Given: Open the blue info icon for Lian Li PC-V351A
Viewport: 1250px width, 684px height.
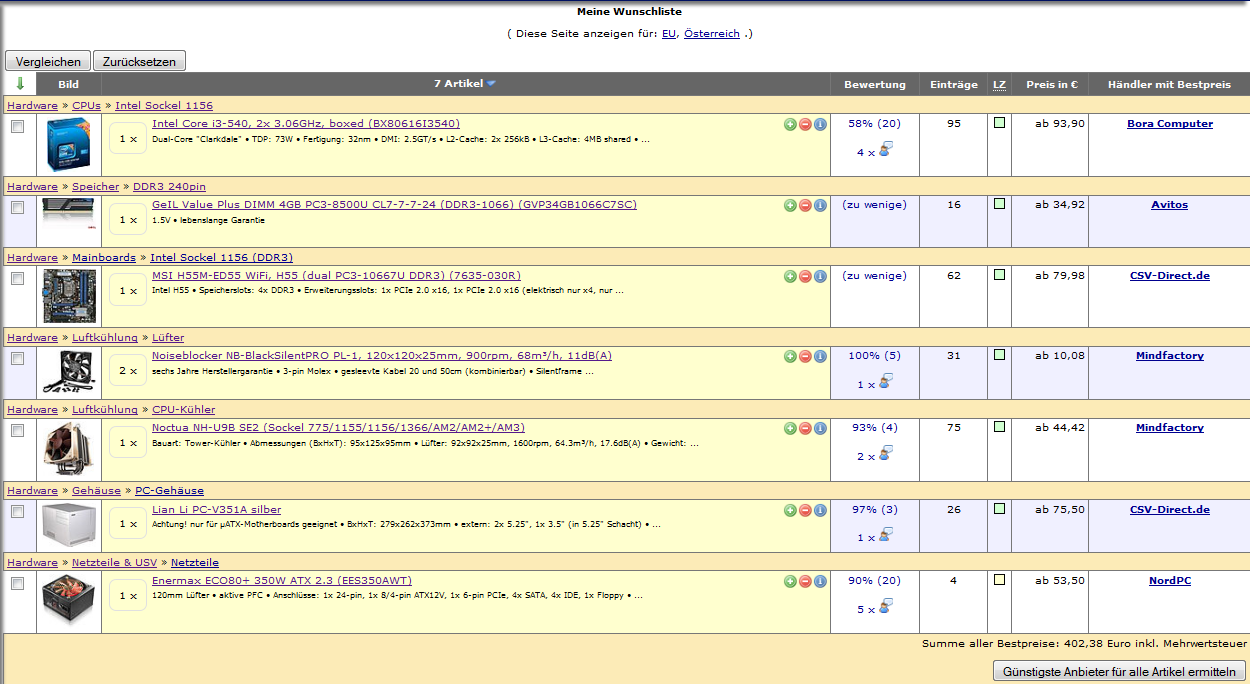Looking at the screenshot, I should click(820, 510).
